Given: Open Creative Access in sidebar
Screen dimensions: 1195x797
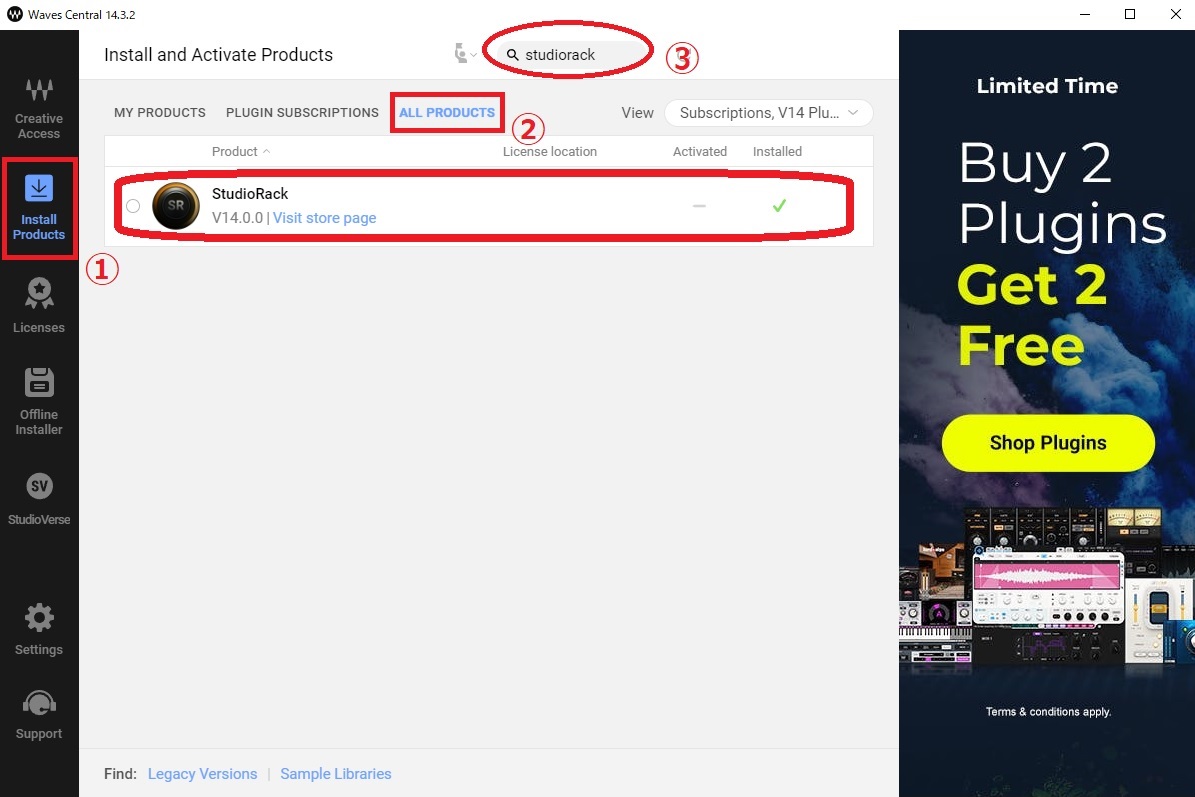Looking at the screenshot, I should click(x=39, y=109).
